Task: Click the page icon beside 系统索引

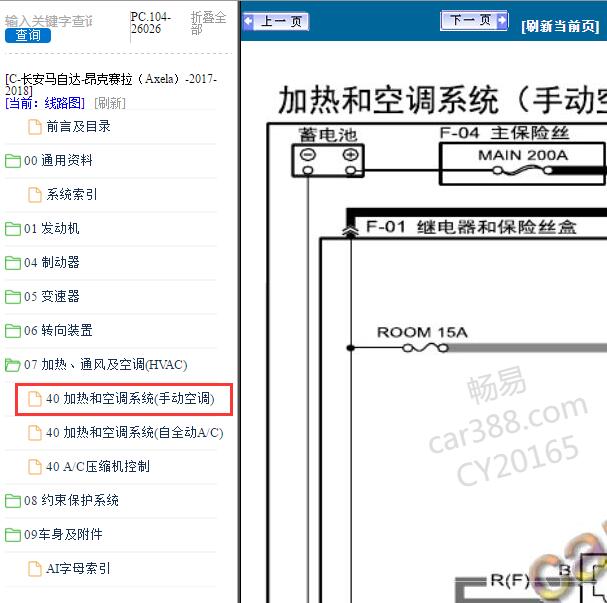Action: pyautogui.click(x=35, y=195)
